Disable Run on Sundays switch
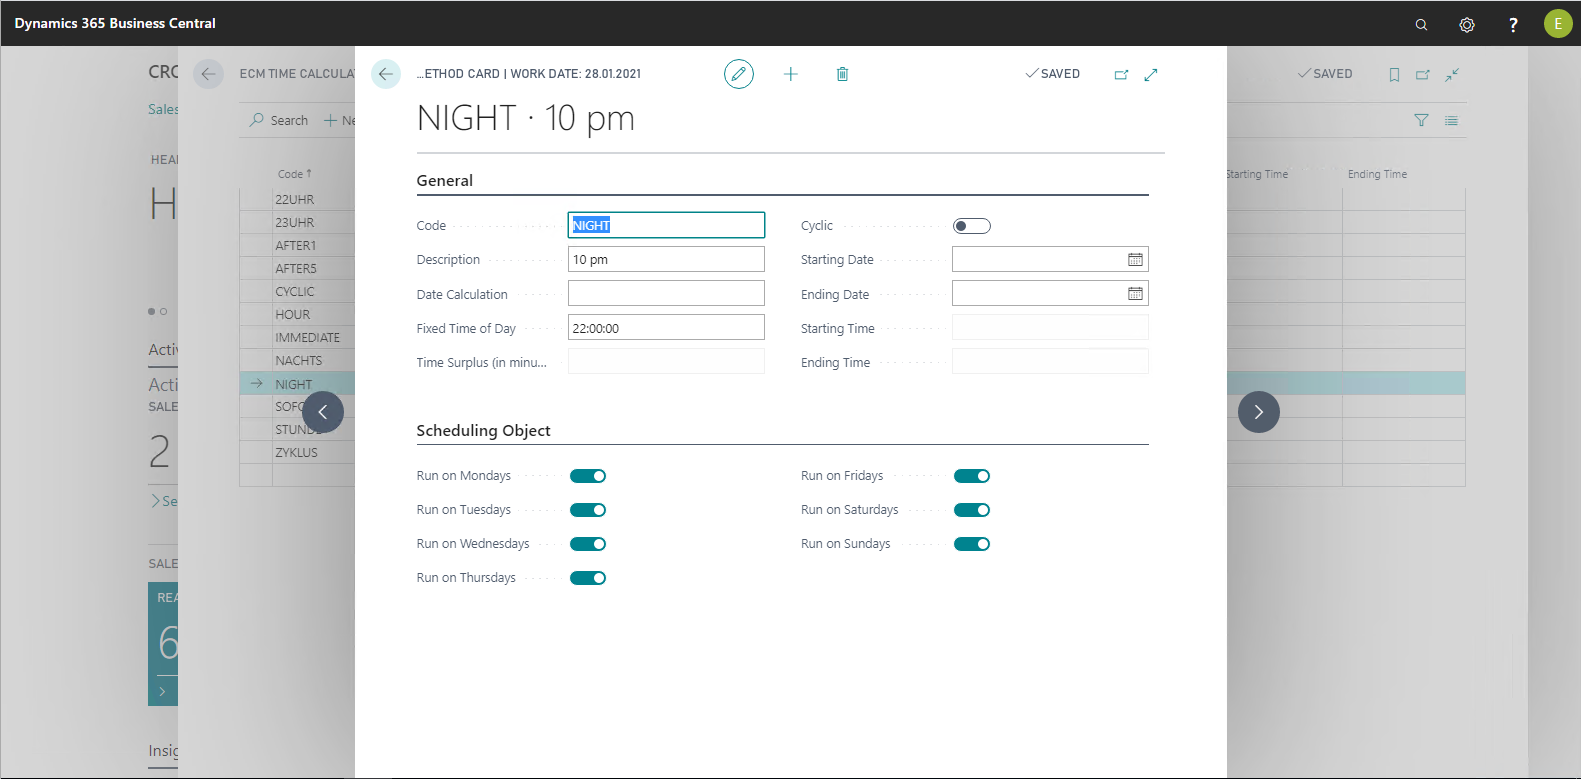This screenshot has width=1581, height=779. pos(971,544)
